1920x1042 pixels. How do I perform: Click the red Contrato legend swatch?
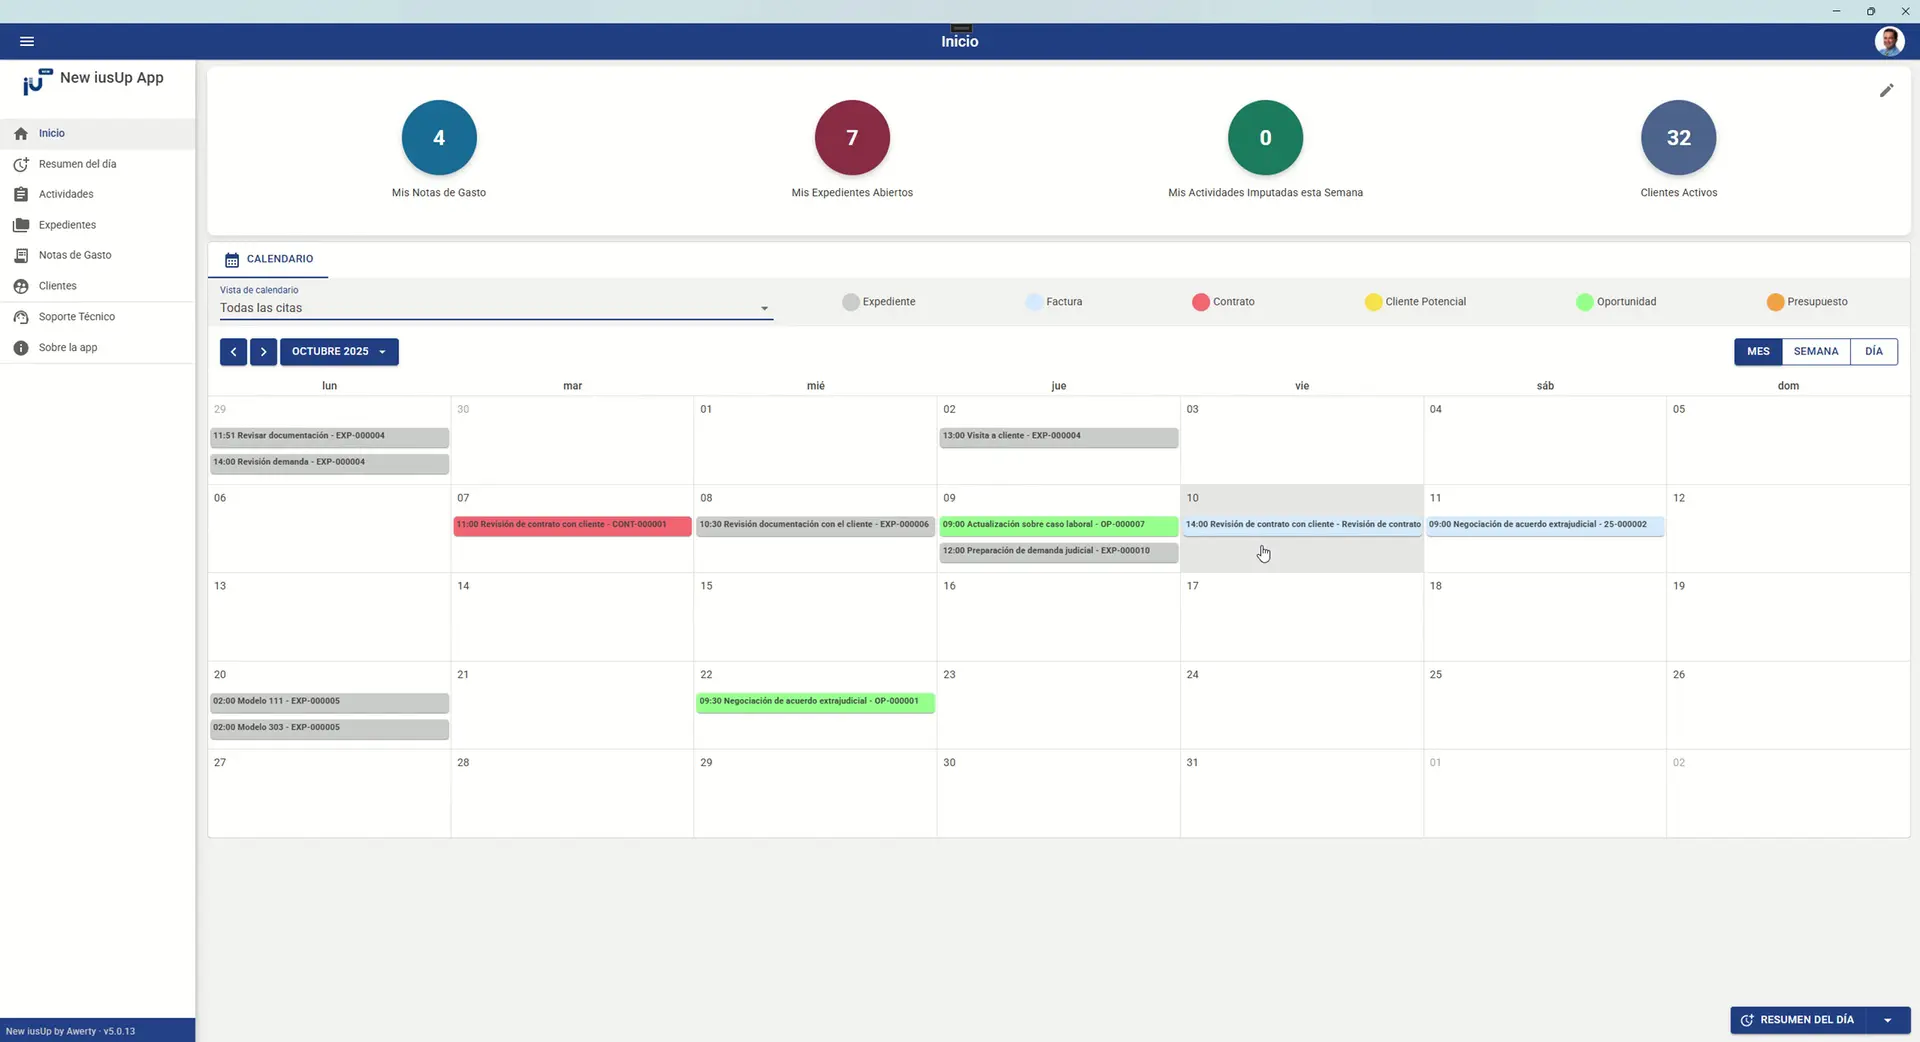pyautogui.click(x=1200, y=302)
